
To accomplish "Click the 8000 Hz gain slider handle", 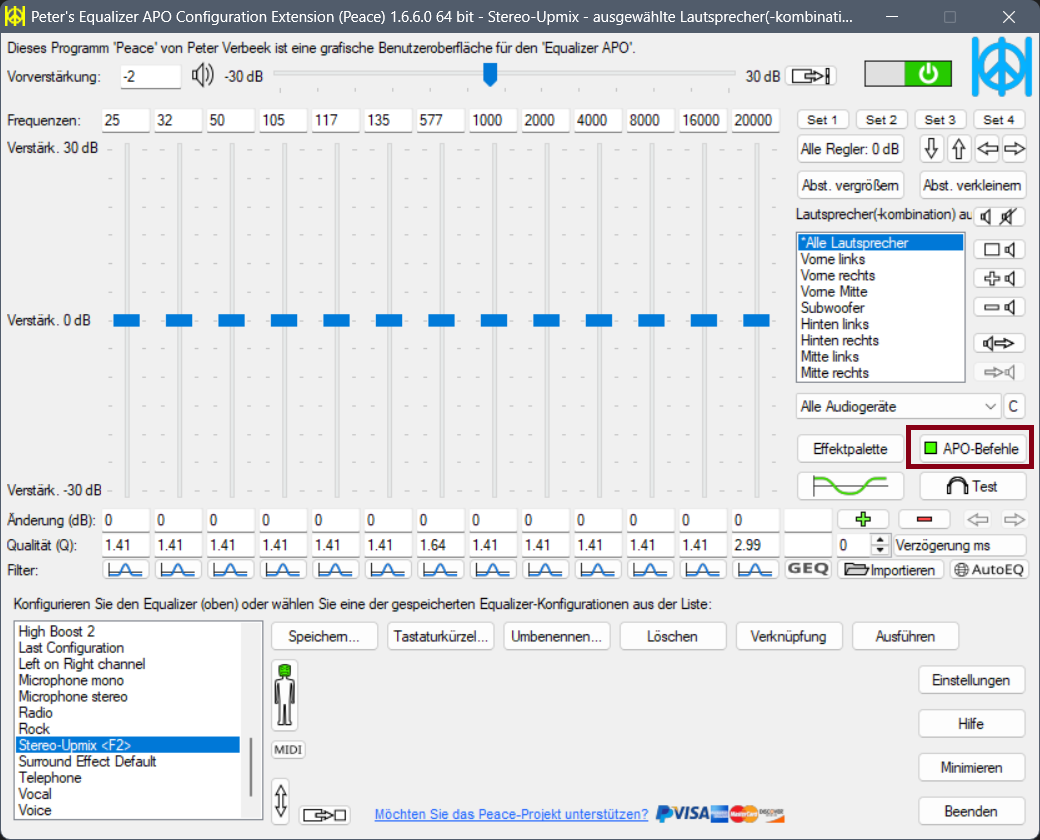I will (651, 320).
